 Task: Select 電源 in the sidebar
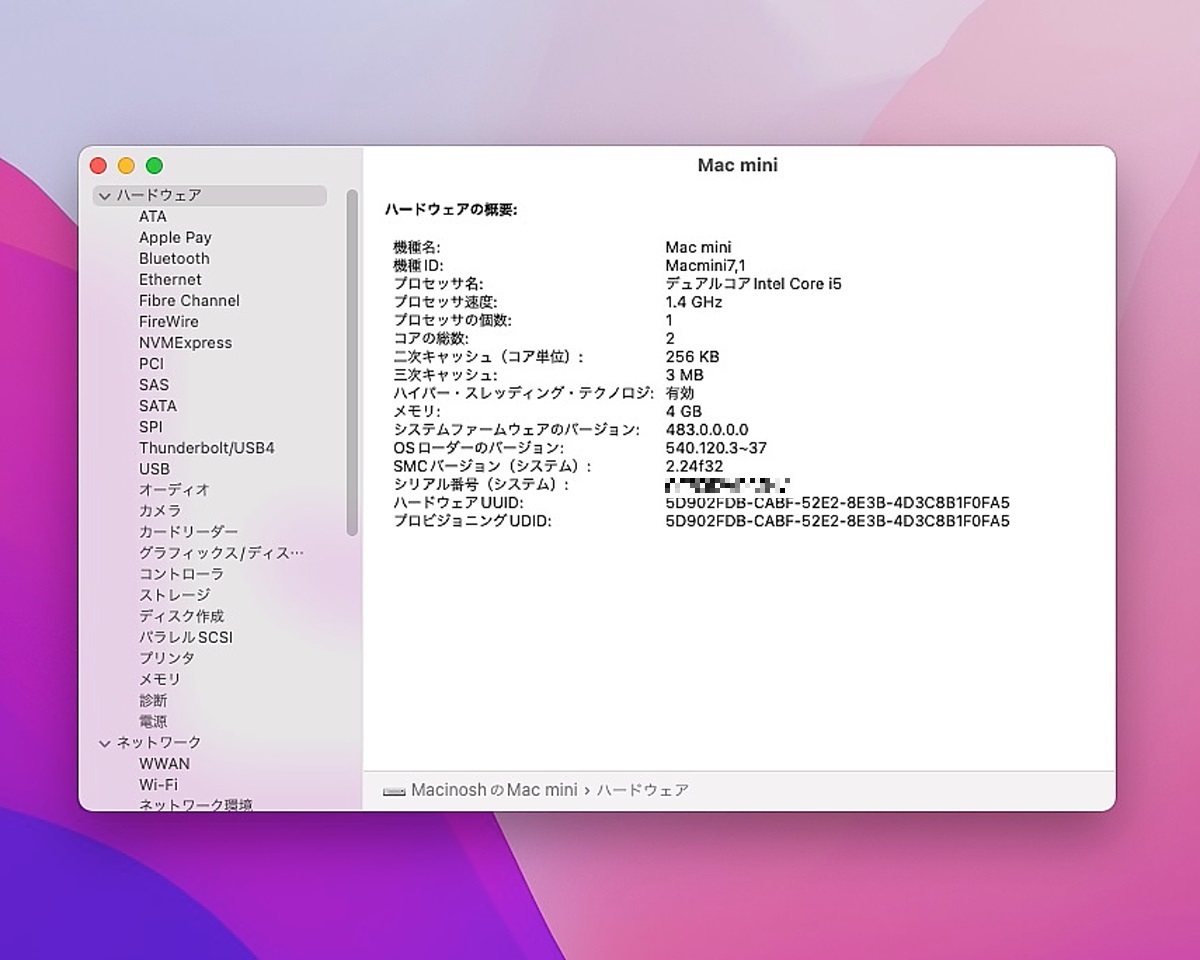[x=153, y=721]
